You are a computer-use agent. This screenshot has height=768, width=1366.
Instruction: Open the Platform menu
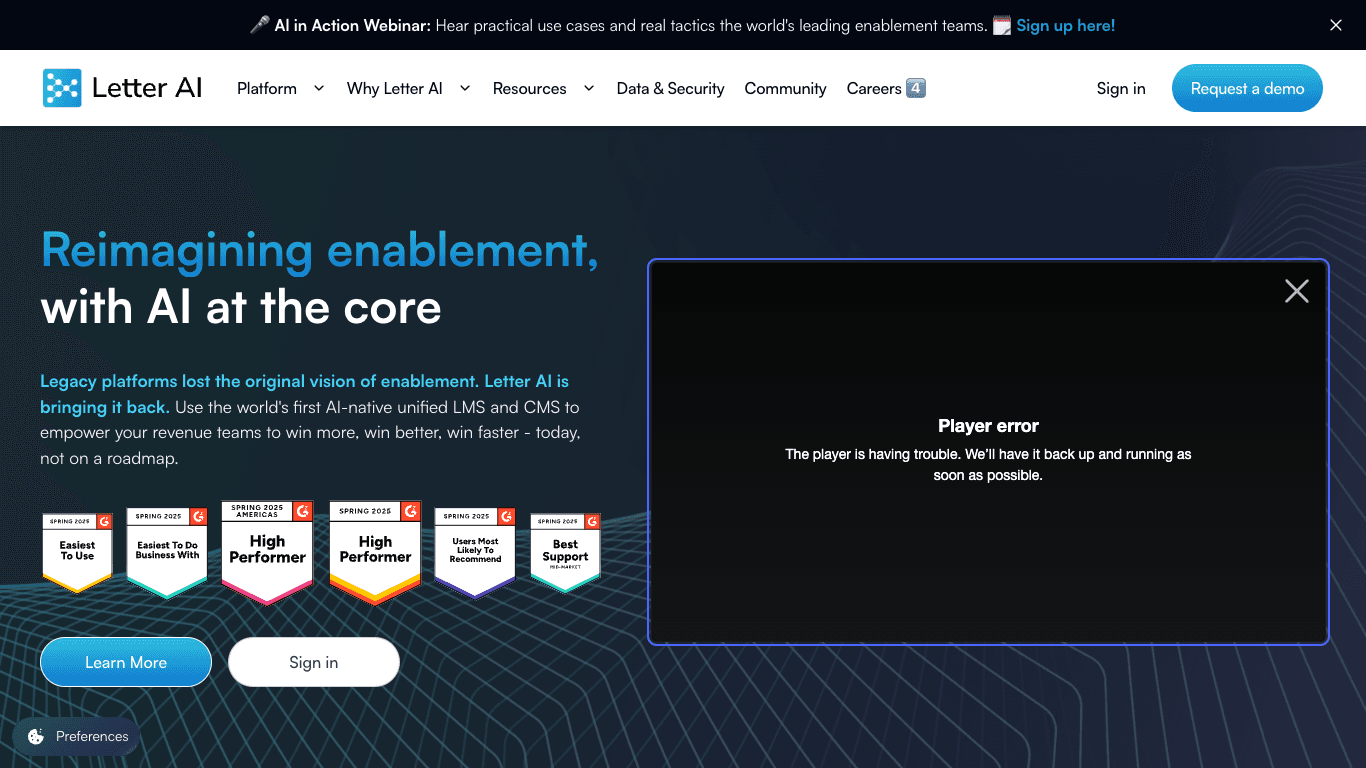point(267,88)
